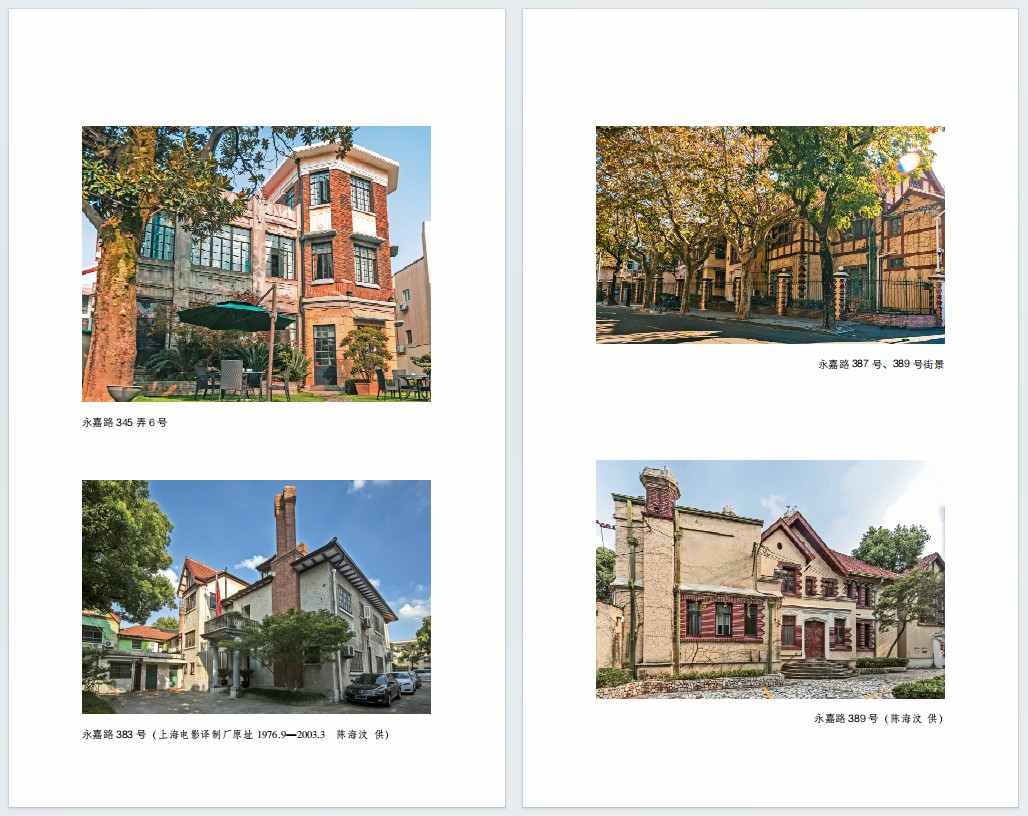This screenshot has width=1028, height=816.
Task: Select the 永嘉路 383 号 building photo
Action: pos(256,596)
